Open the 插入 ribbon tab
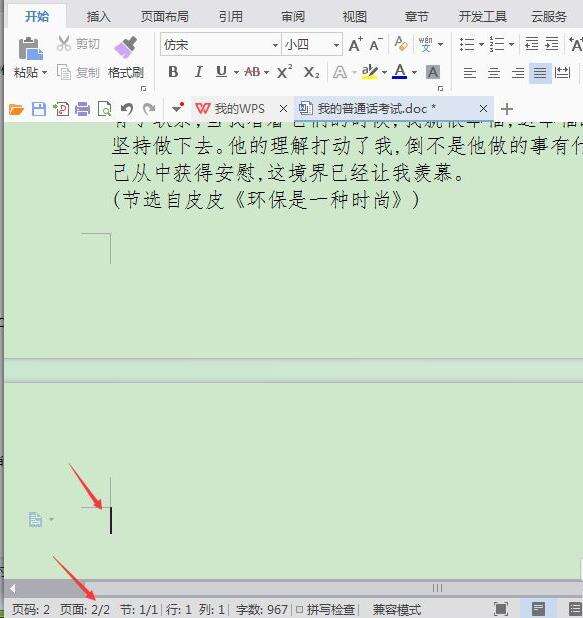This screenshot has height=618, width=583. (x=99, y=17)
